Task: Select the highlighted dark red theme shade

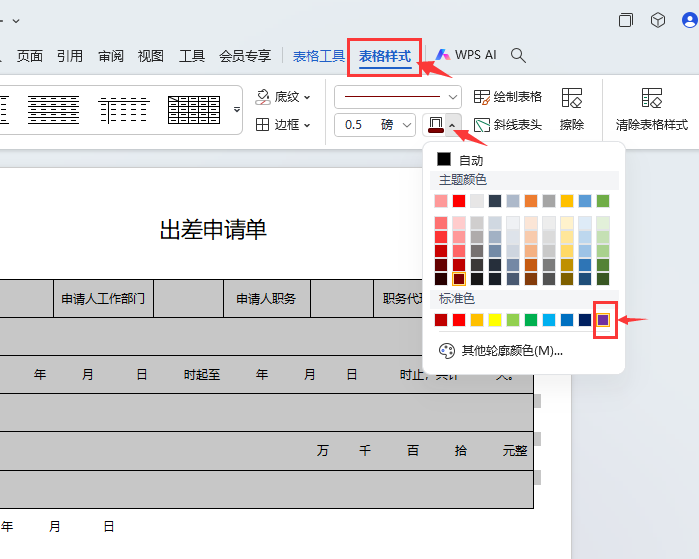Action: 459,279
